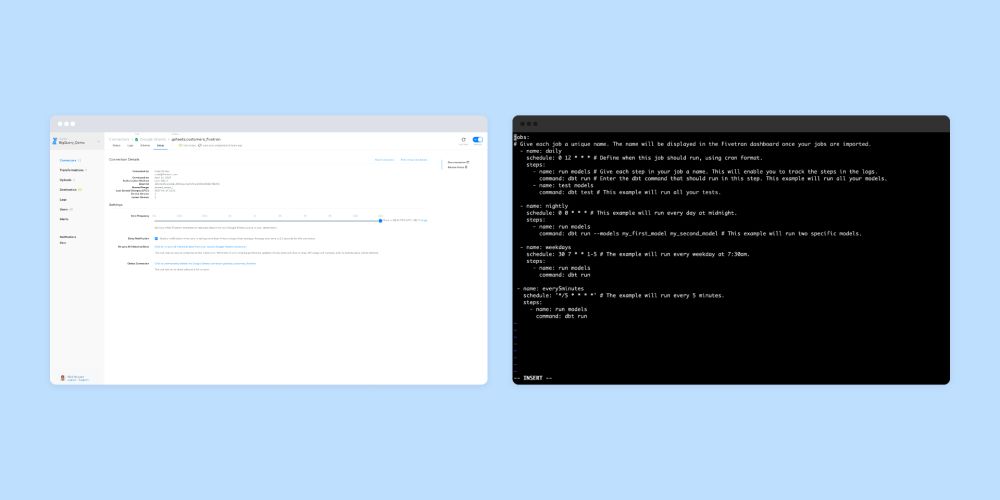Toggle the connector enabled switch

coord(478,140)
